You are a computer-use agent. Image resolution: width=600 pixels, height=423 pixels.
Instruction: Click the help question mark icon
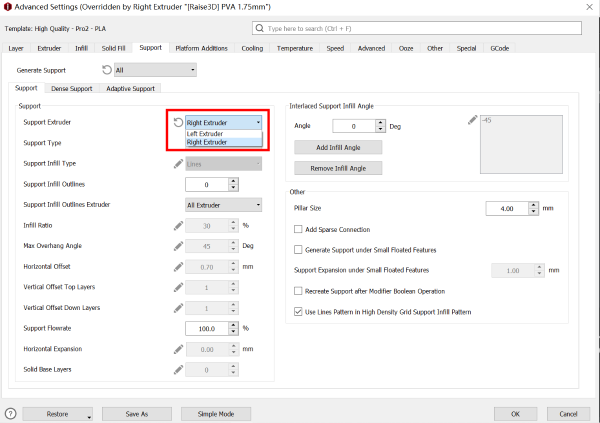pyautogui.click(x=10, y=412)
